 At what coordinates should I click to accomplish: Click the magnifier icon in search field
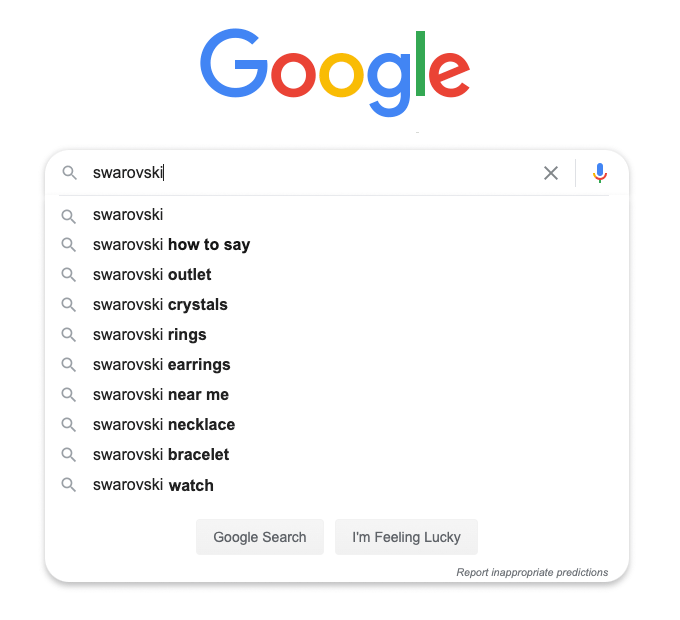pyautogui.click(x=69, y=173)
